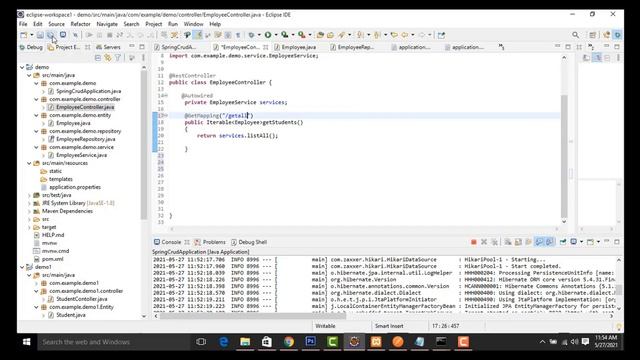Click Link with Editor icon in Project Explorer
Screen dimensions: 640x360
point(108,58)
